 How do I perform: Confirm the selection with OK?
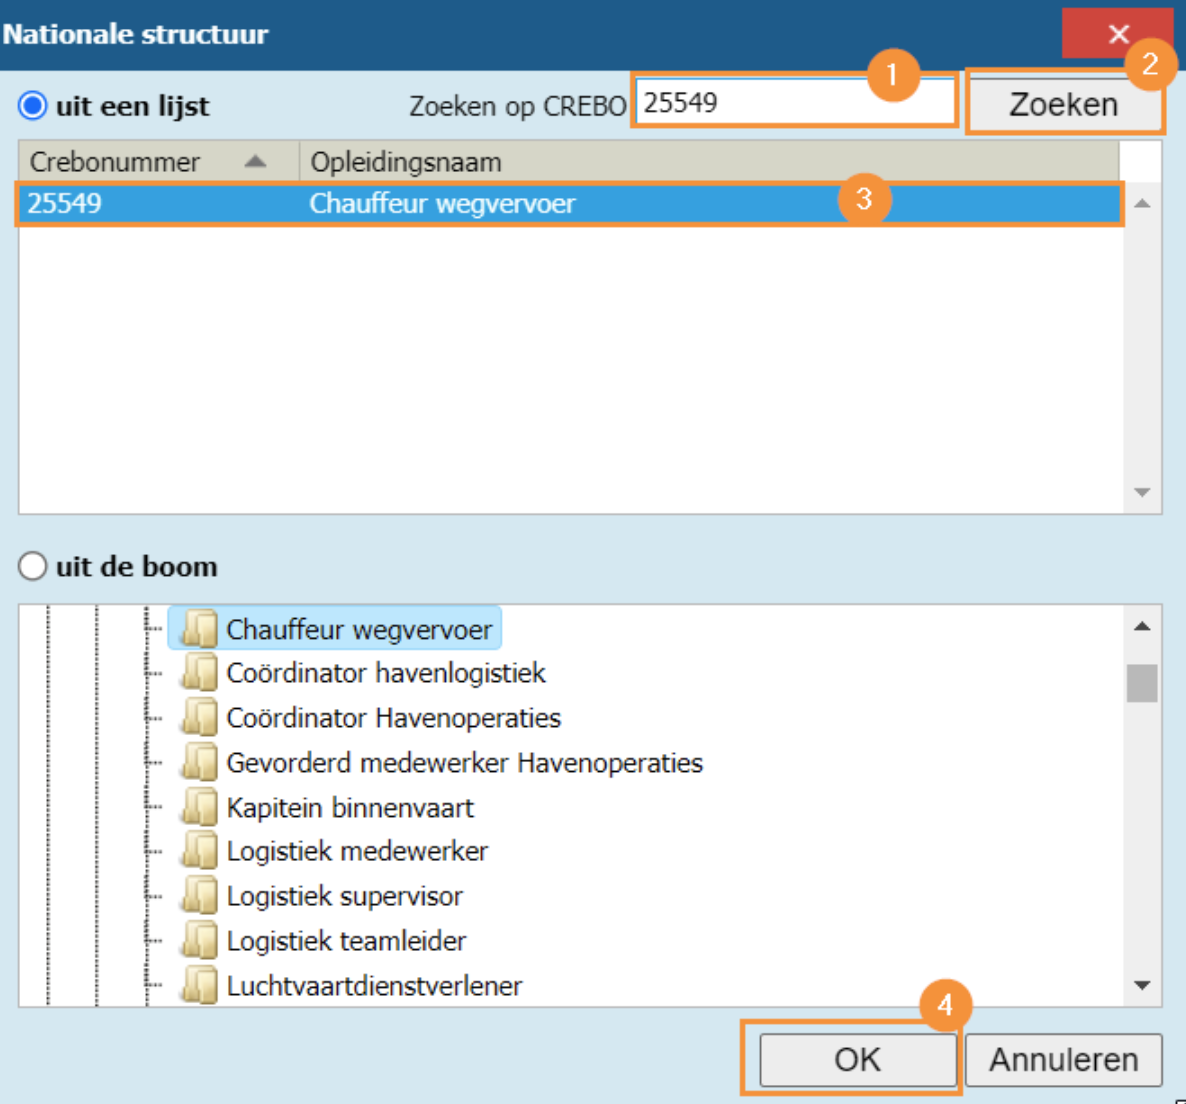pyautogui.click(x=857, y=1059)
